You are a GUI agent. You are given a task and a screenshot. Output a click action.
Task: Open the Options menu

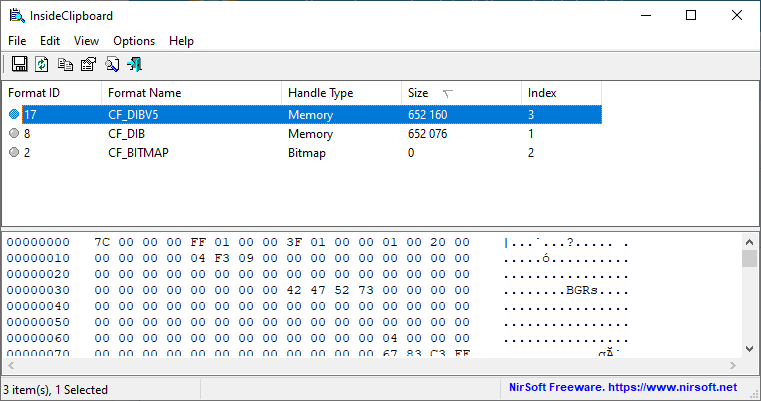point(134,41)
